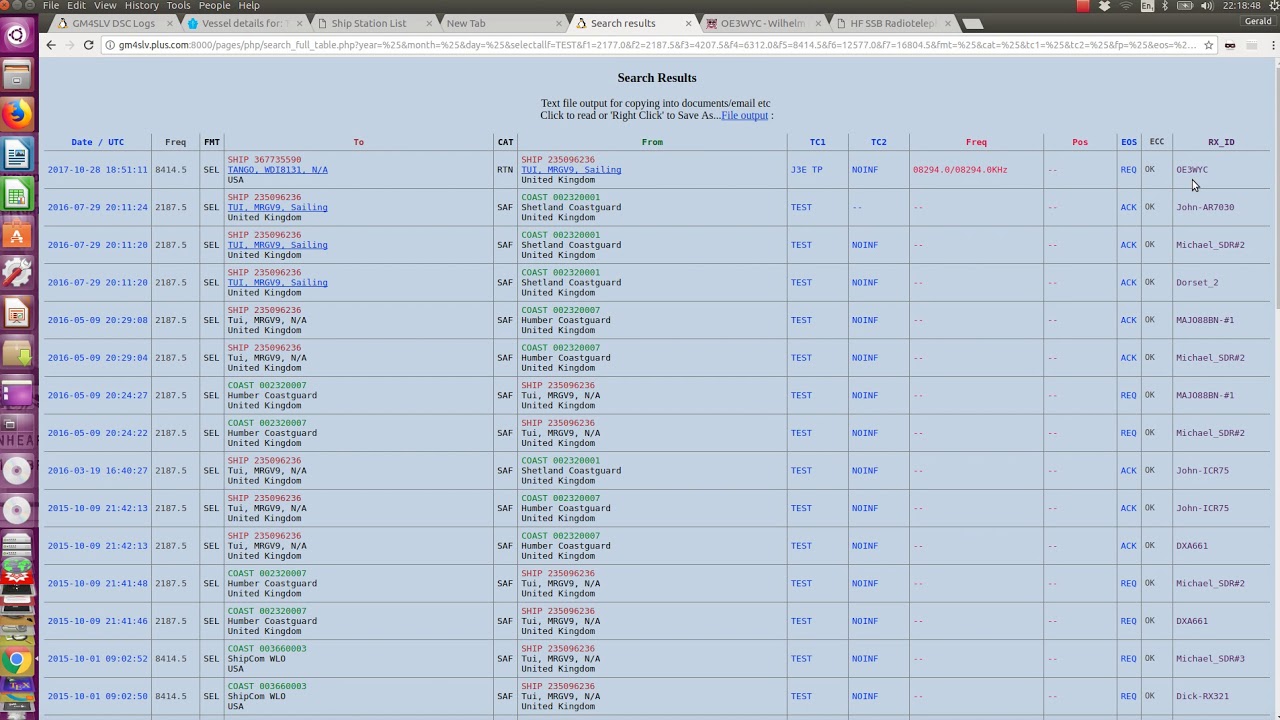Switch to the Vessel details tab
The width and height of the screenshot is (1280, 720).
point(243,23)
